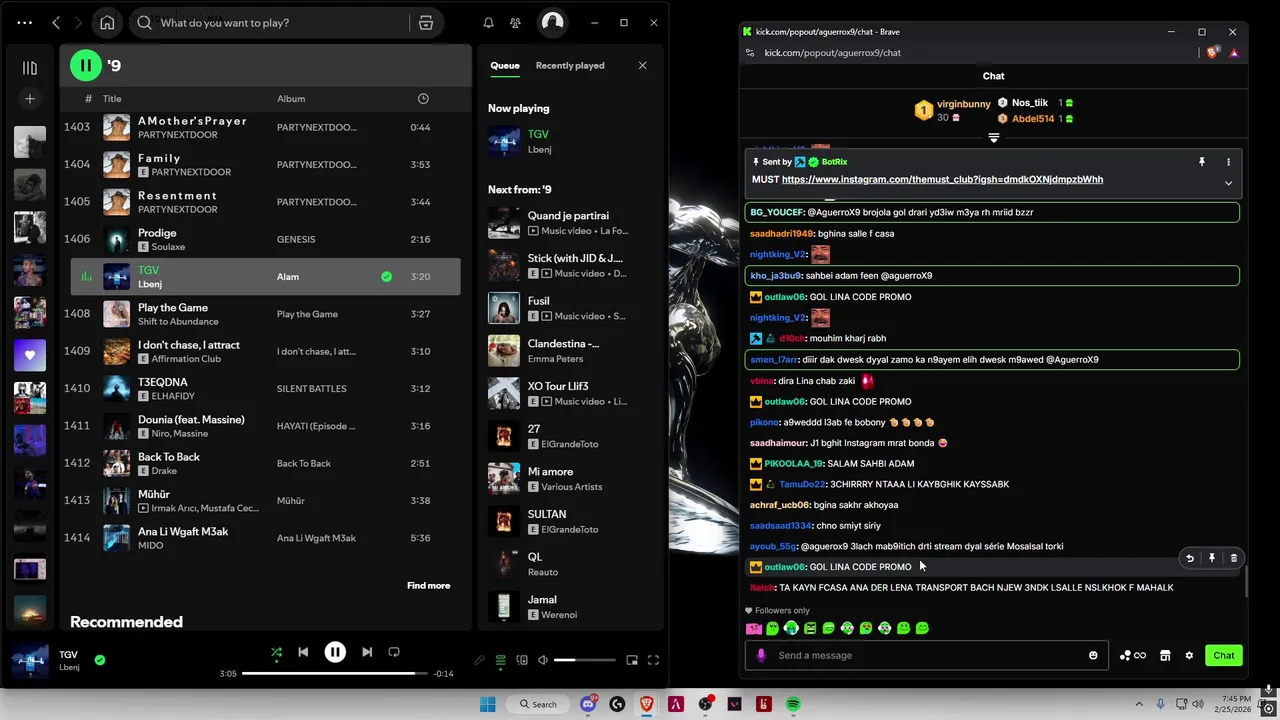Expand the pinned BotRix message chevron
The height and width of the screenshot is (720, 1280).
coord(1228,183)
